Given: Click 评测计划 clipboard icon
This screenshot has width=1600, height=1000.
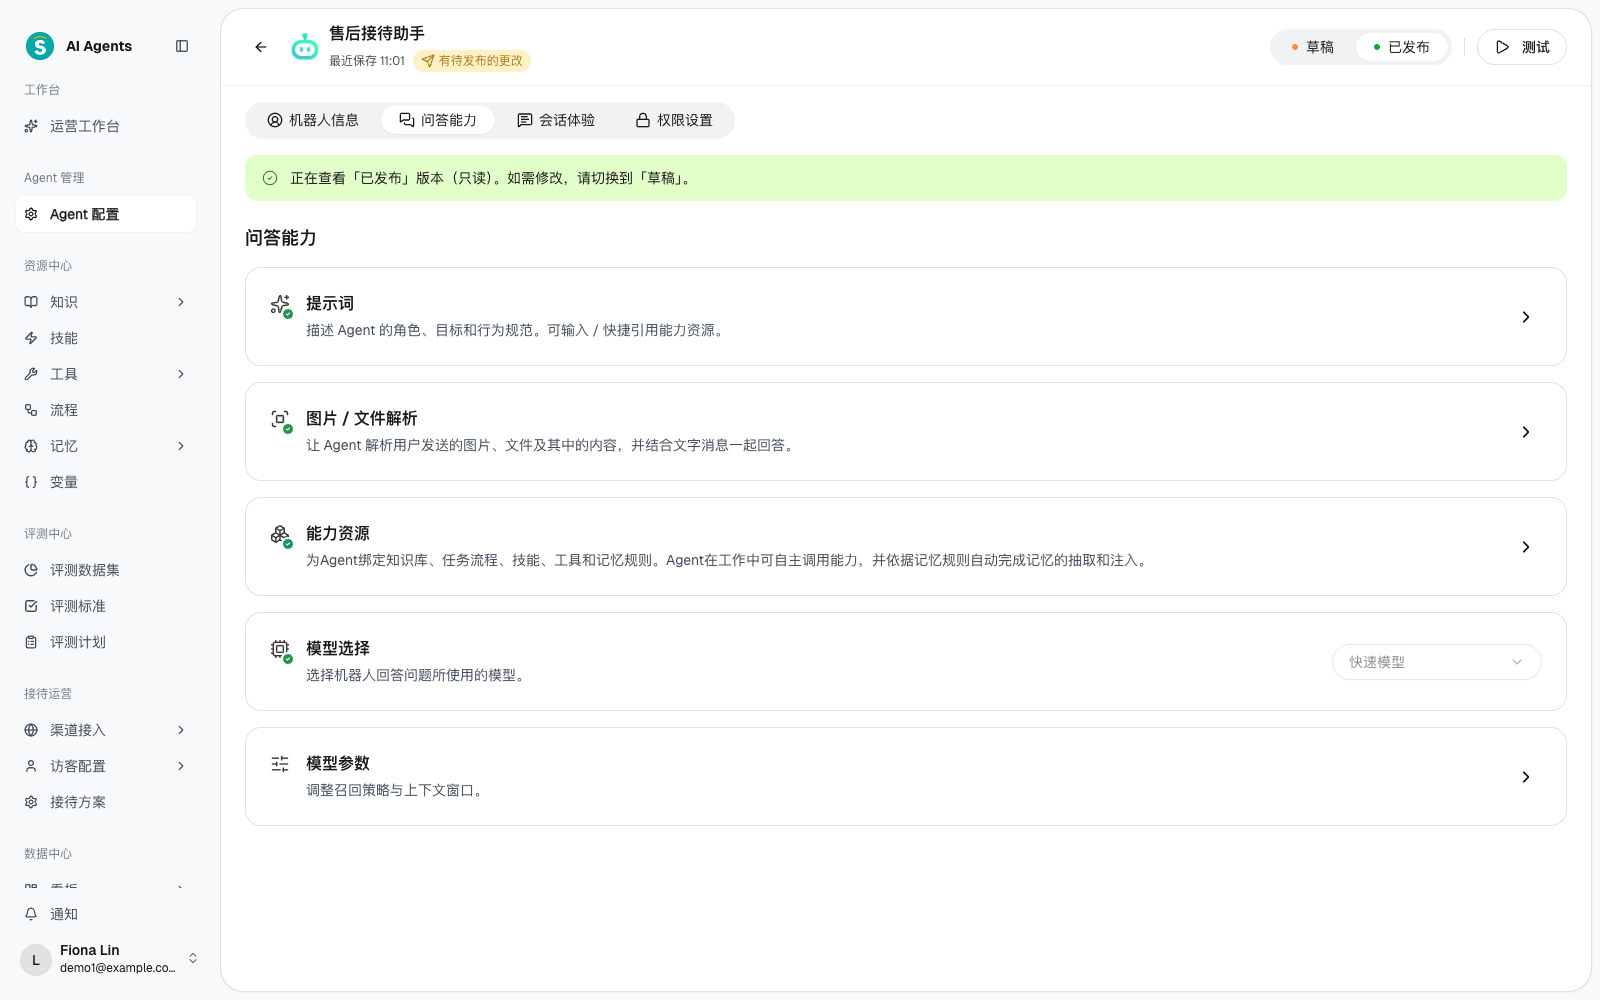Looking at the screenshot, I should pyautogui.click(x=31, y=642).
